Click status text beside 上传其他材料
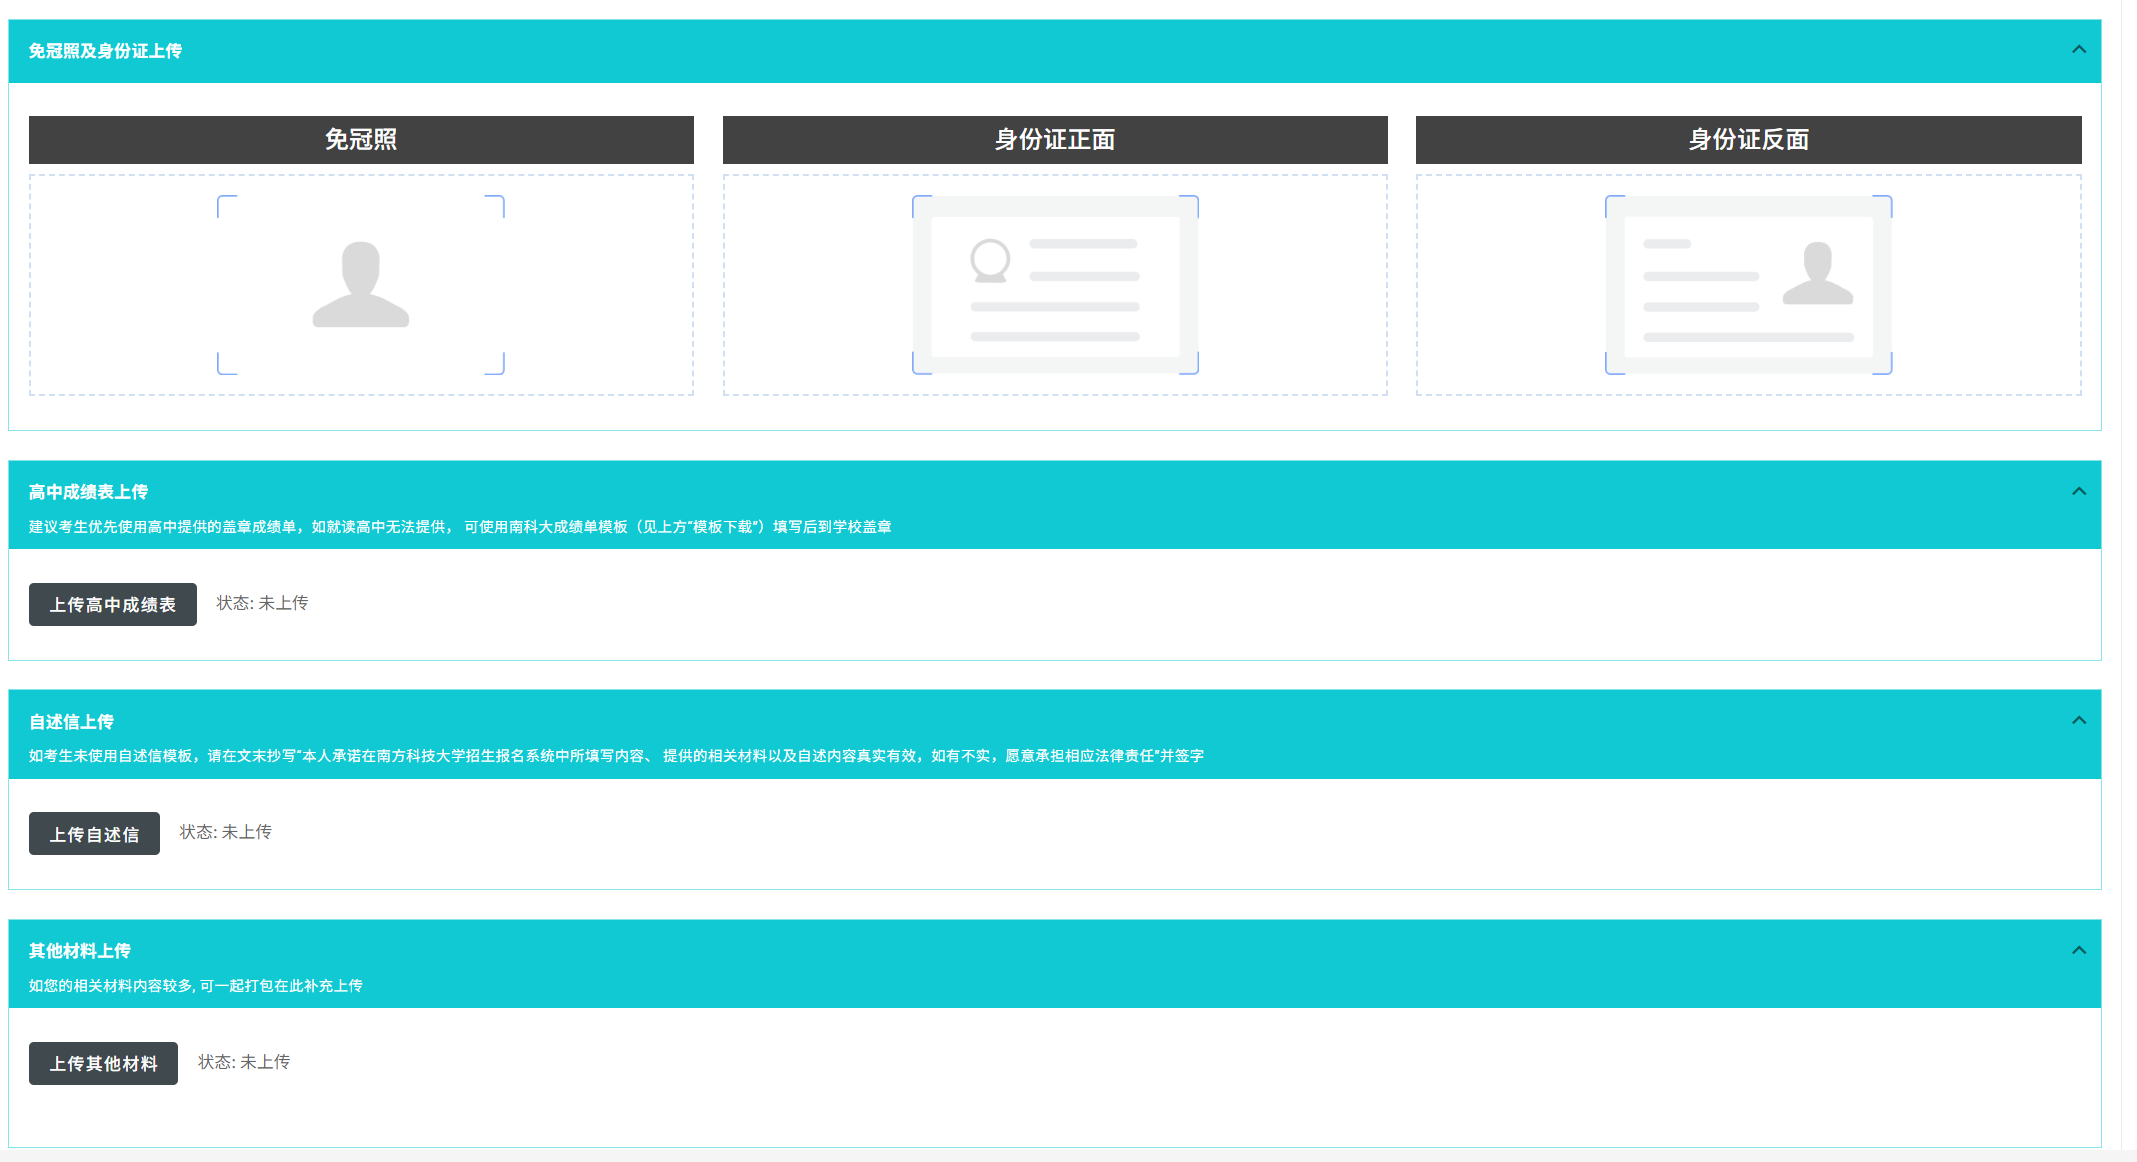Image resolution: width=2137 pixels, height=1162 pixels. [244, 1062]
